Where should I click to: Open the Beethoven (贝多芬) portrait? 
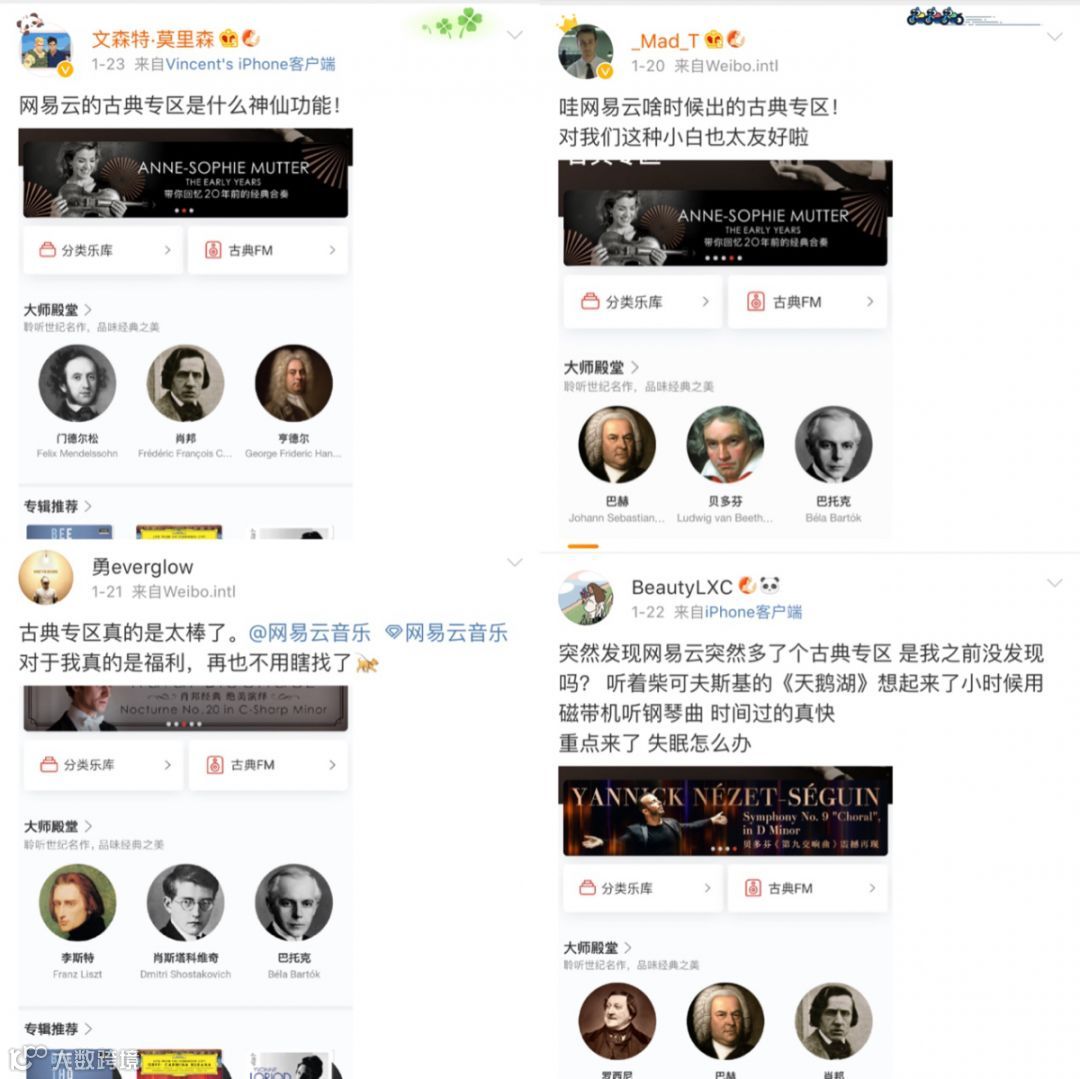pyautogui.click(x=725, y=444)
